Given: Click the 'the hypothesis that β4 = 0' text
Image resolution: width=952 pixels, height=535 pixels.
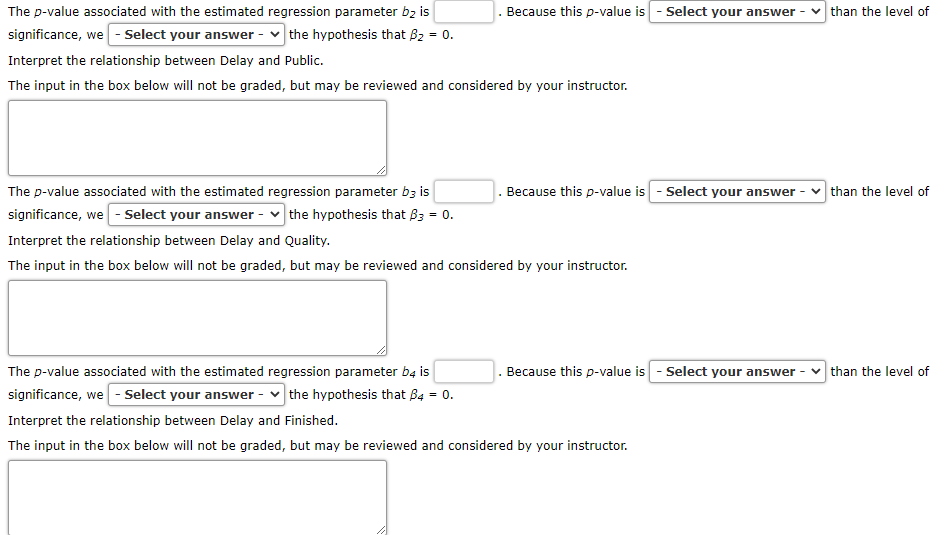Looking at the screenshot, I should click(x=371, y=395).
